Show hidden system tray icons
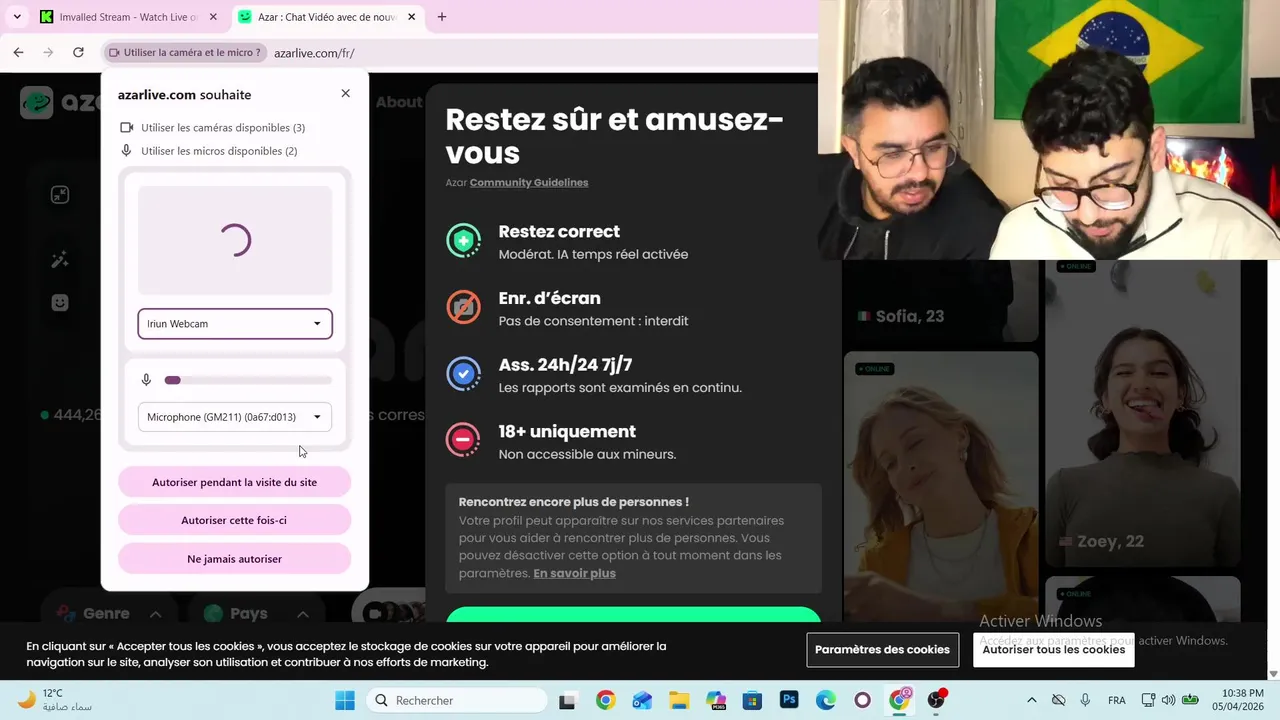Screen dimensions: 1280x720 coord(1031,700)
